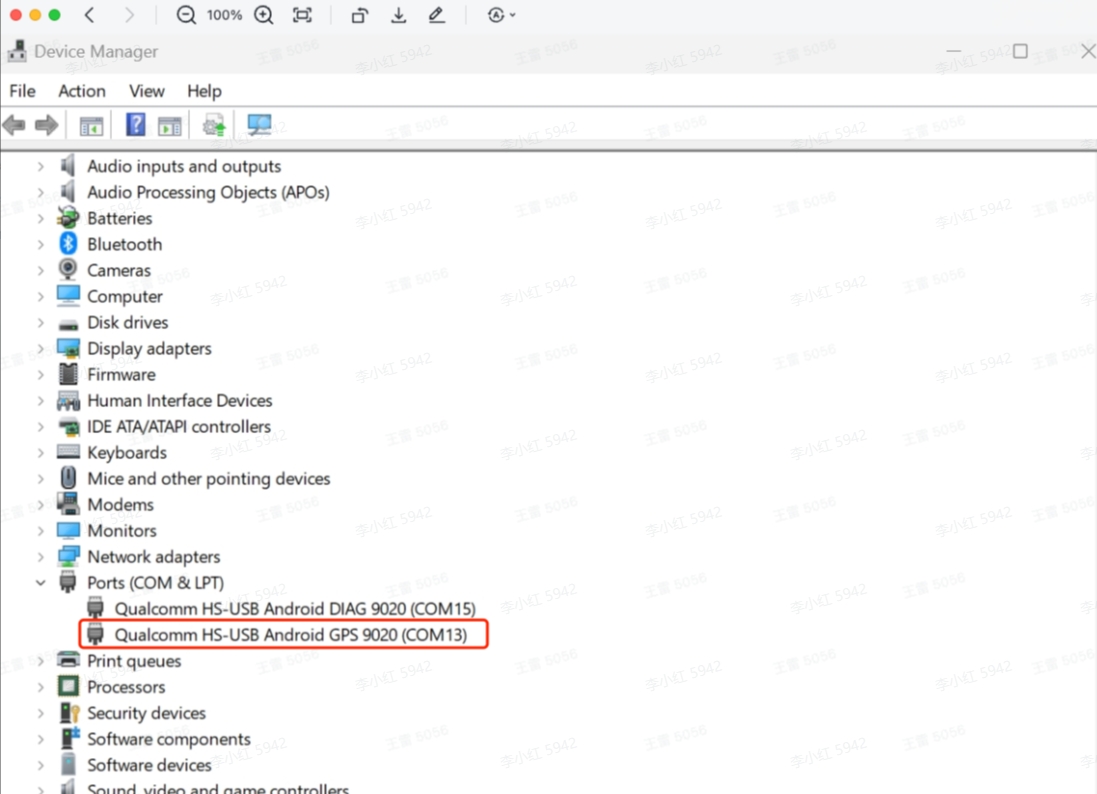Click the share icon in the top toolbar
1097x794 pixels.
359,15
